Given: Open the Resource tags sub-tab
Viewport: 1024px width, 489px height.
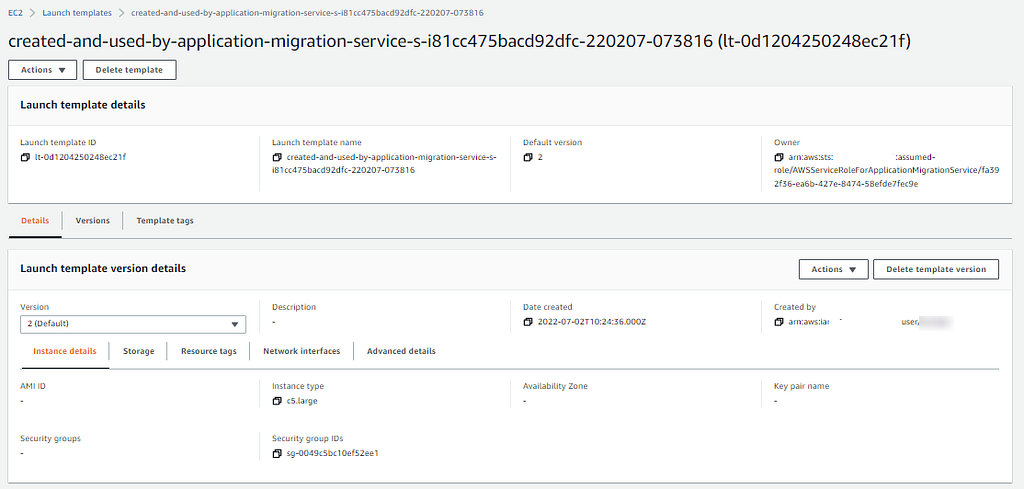Looking at the screenshot, I should [208, 351].
